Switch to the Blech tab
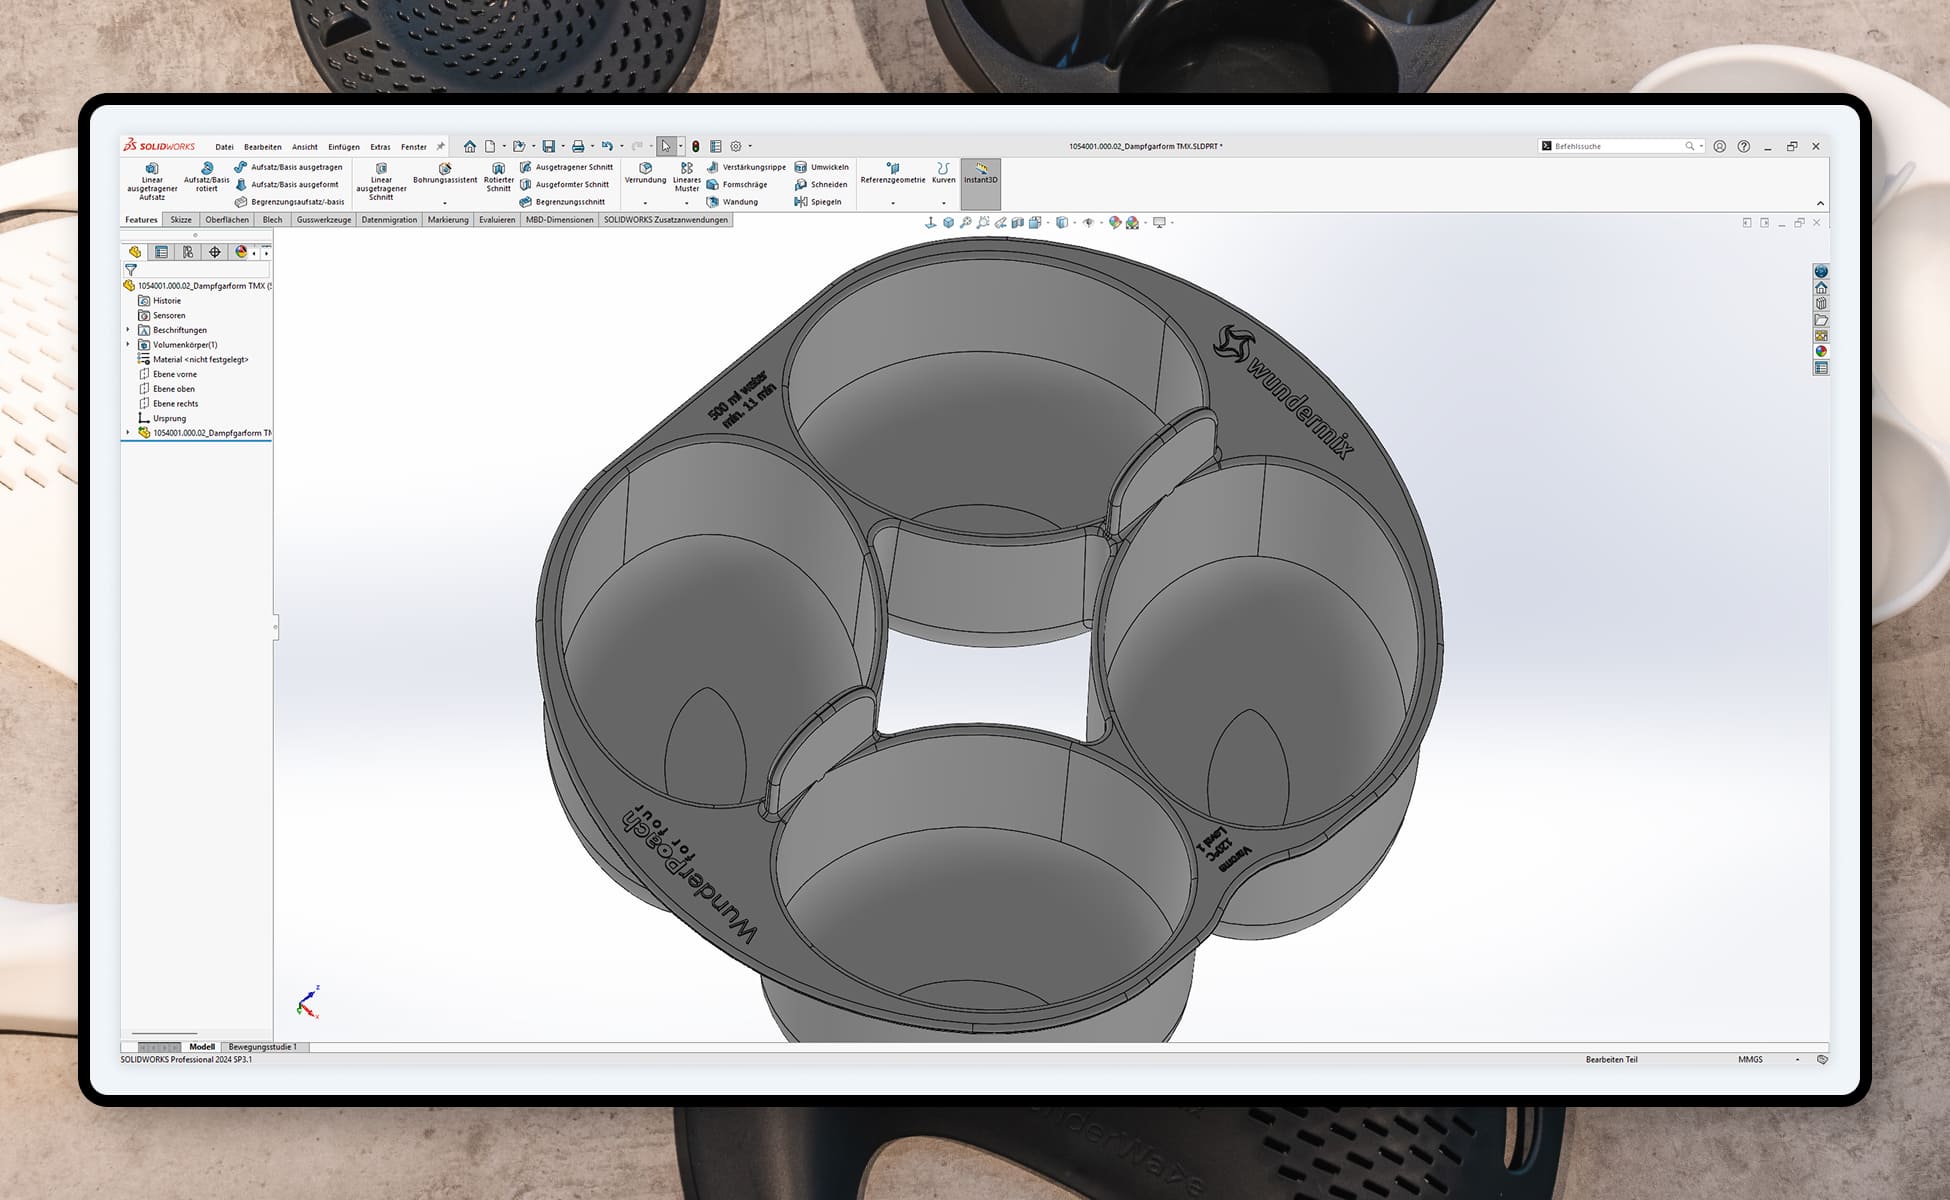Screen dimensions: 1950x1200 272,219
